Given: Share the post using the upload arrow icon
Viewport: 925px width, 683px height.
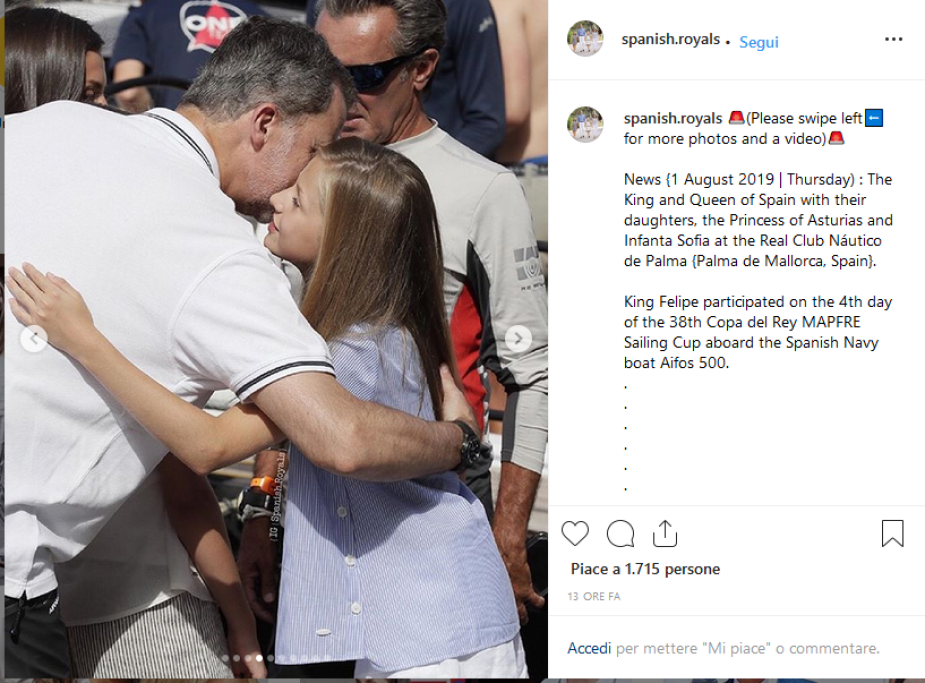Looking at the screenshot, I should [x=665, y=533].
